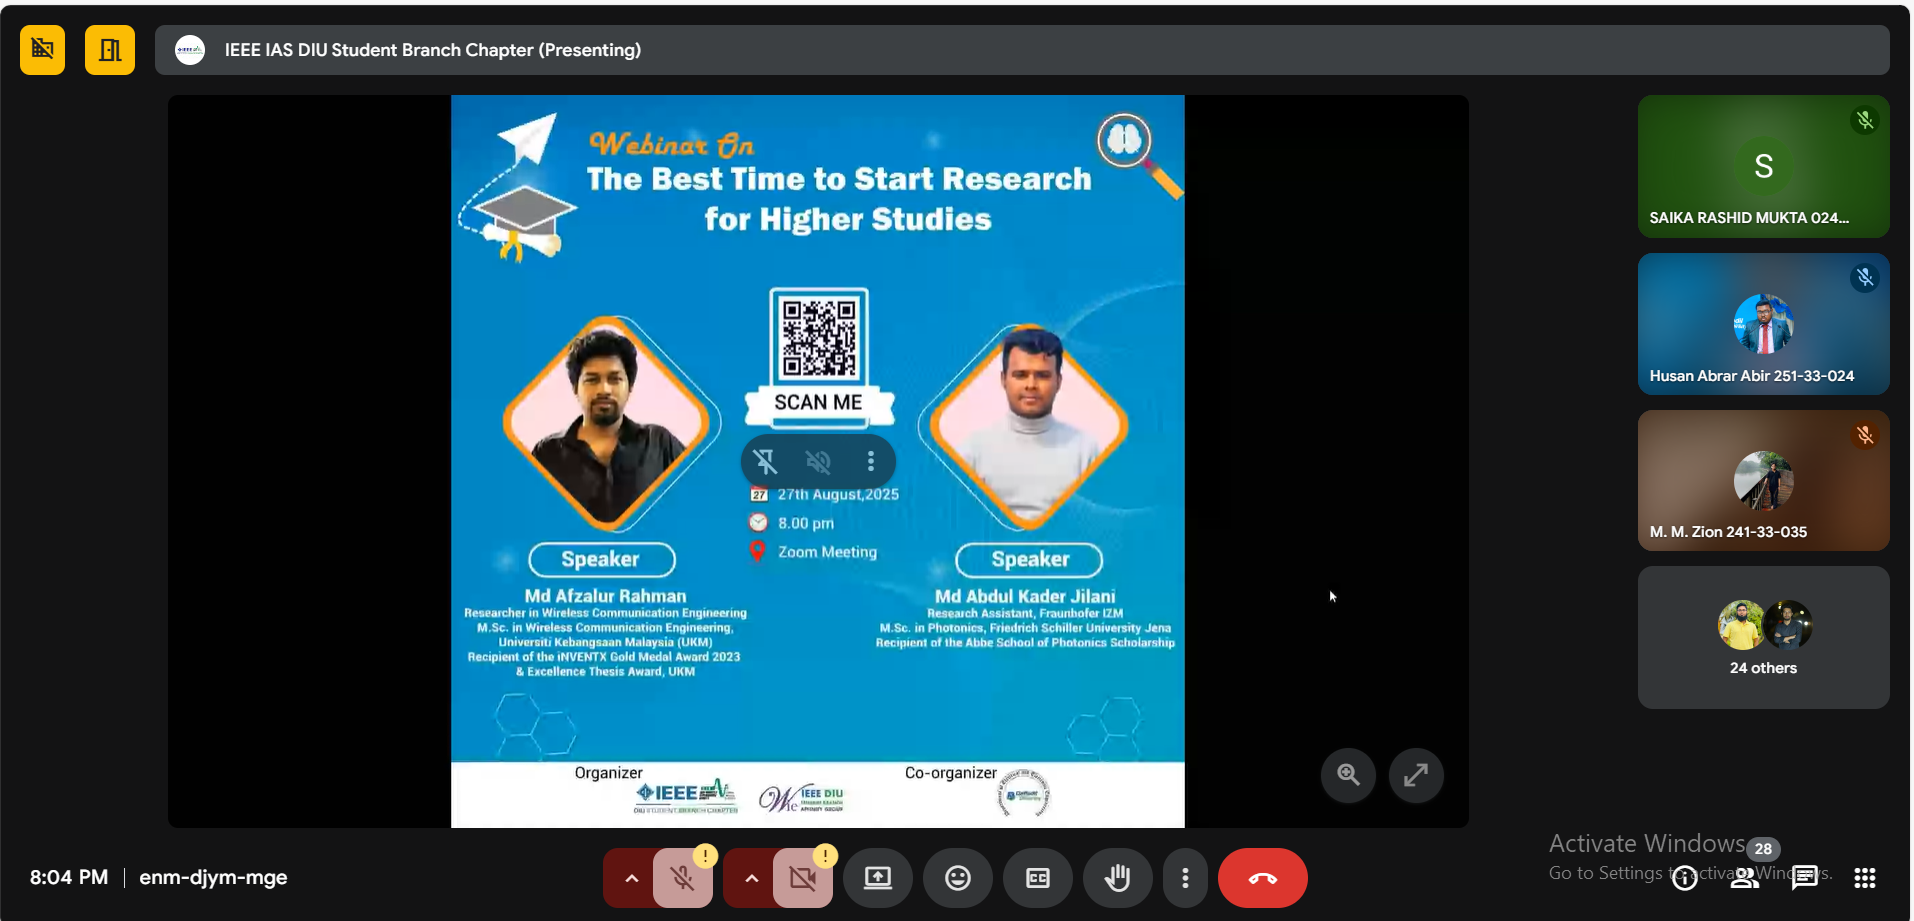This screenshot has width=1914, height=921.
Task: Click the yellow door icon in top bar
Action: pyautogui.click(x=110, y=50)
